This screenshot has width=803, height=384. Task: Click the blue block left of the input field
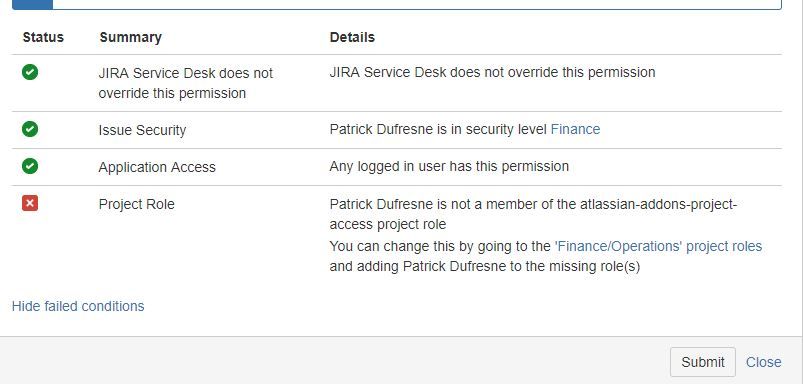coord(32,5)
